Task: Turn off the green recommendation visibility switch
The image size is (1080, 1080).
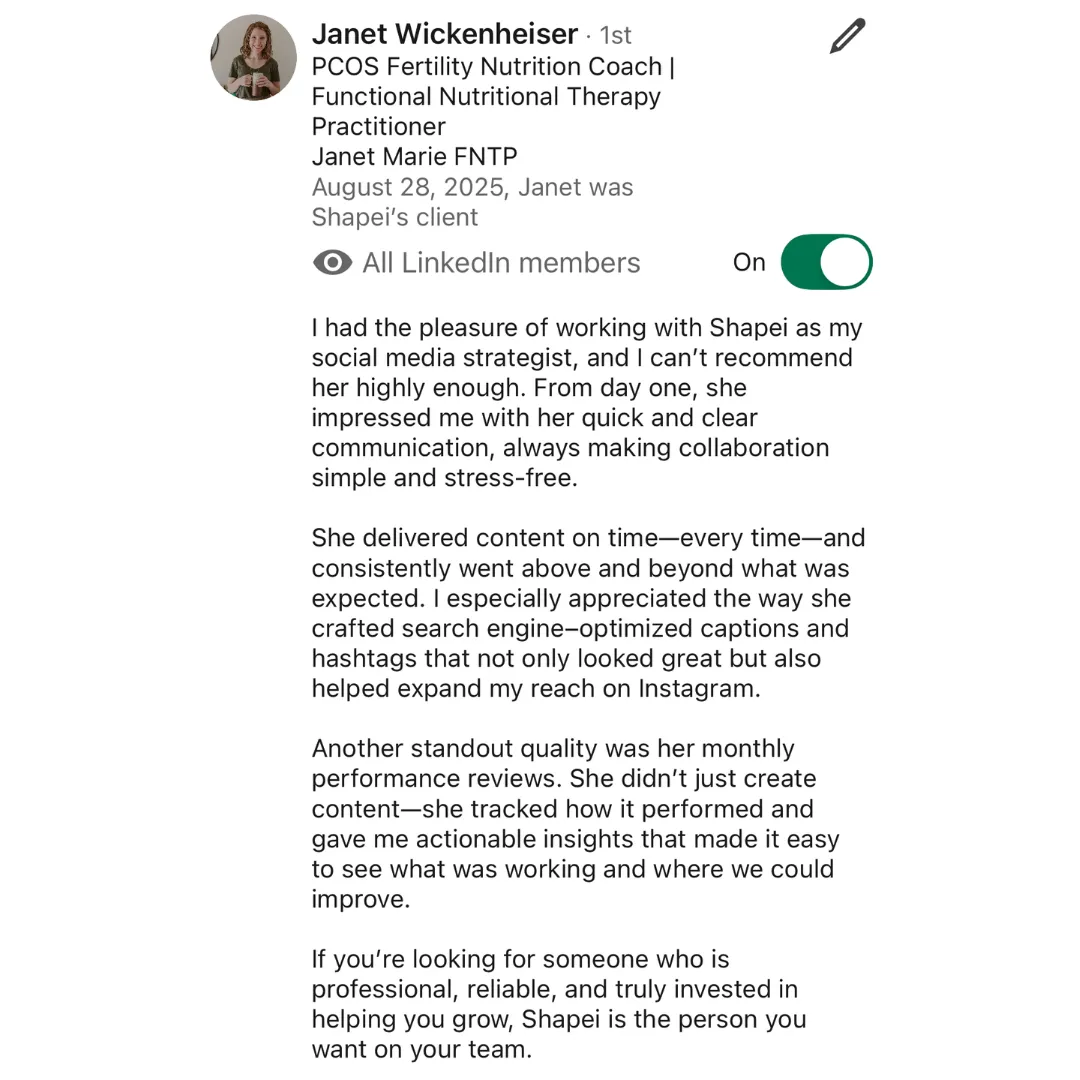Action: 827,262
